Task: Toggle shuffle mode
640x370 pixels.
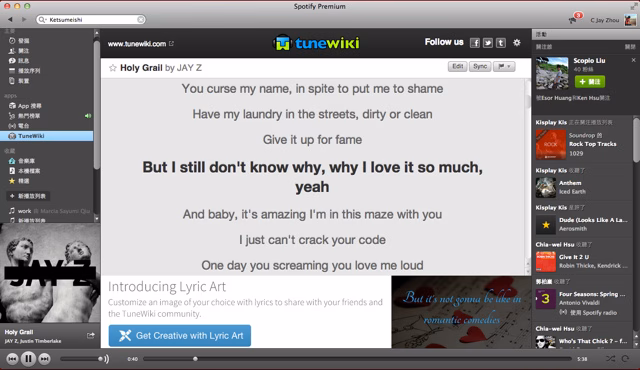Action: [610, 359]
